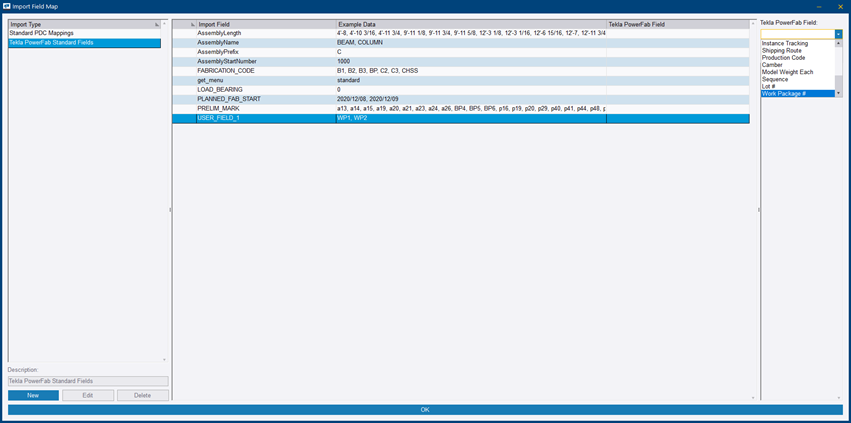Select the AssemblyPrefix row
The height and width of the screenshot is (423, 851).
pyautogui.click(x=461, y=52)
